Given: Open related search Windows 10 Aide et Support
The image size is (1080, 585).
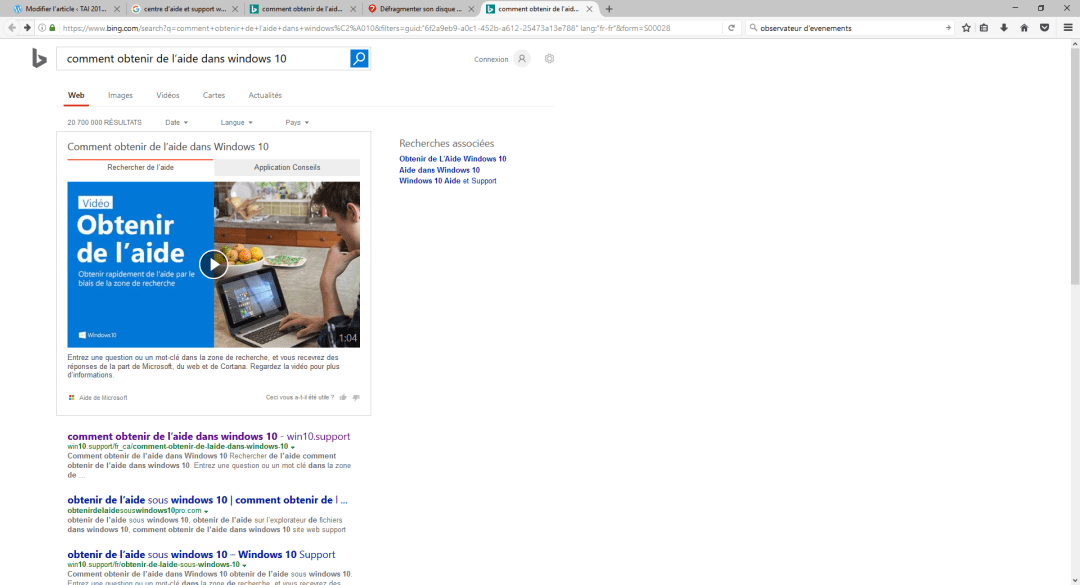Looking at the screenshot, I should [447, 181].
